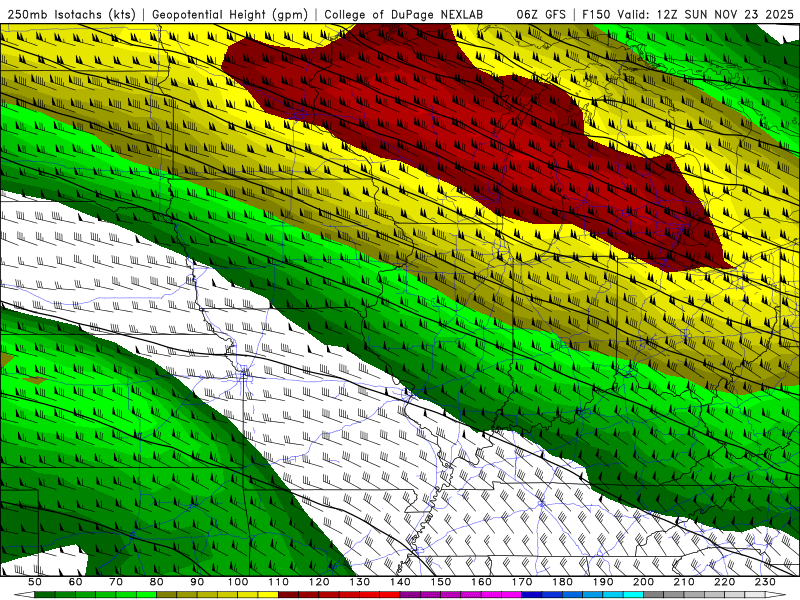800x600 pixels.
Task: Click the 150 value on color scale
Action: tap(441, 582)
